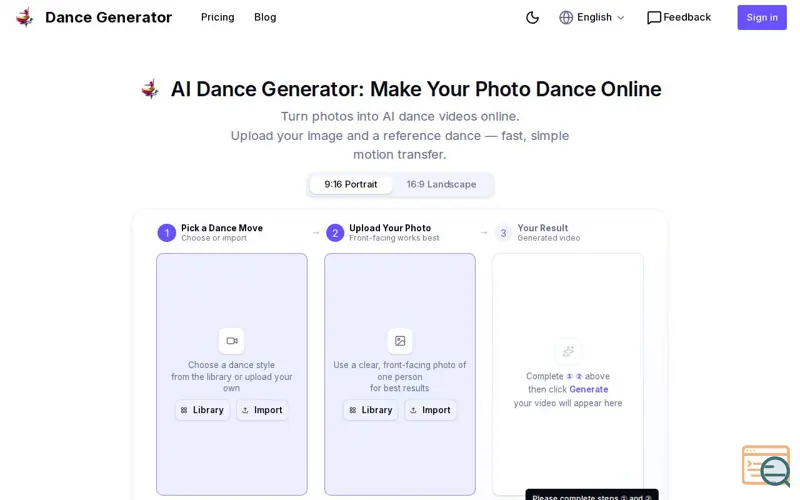This screenshot has height=500, width=800.
Task: Click the Dance Generator logo icon in header
Action: point(24,17)
